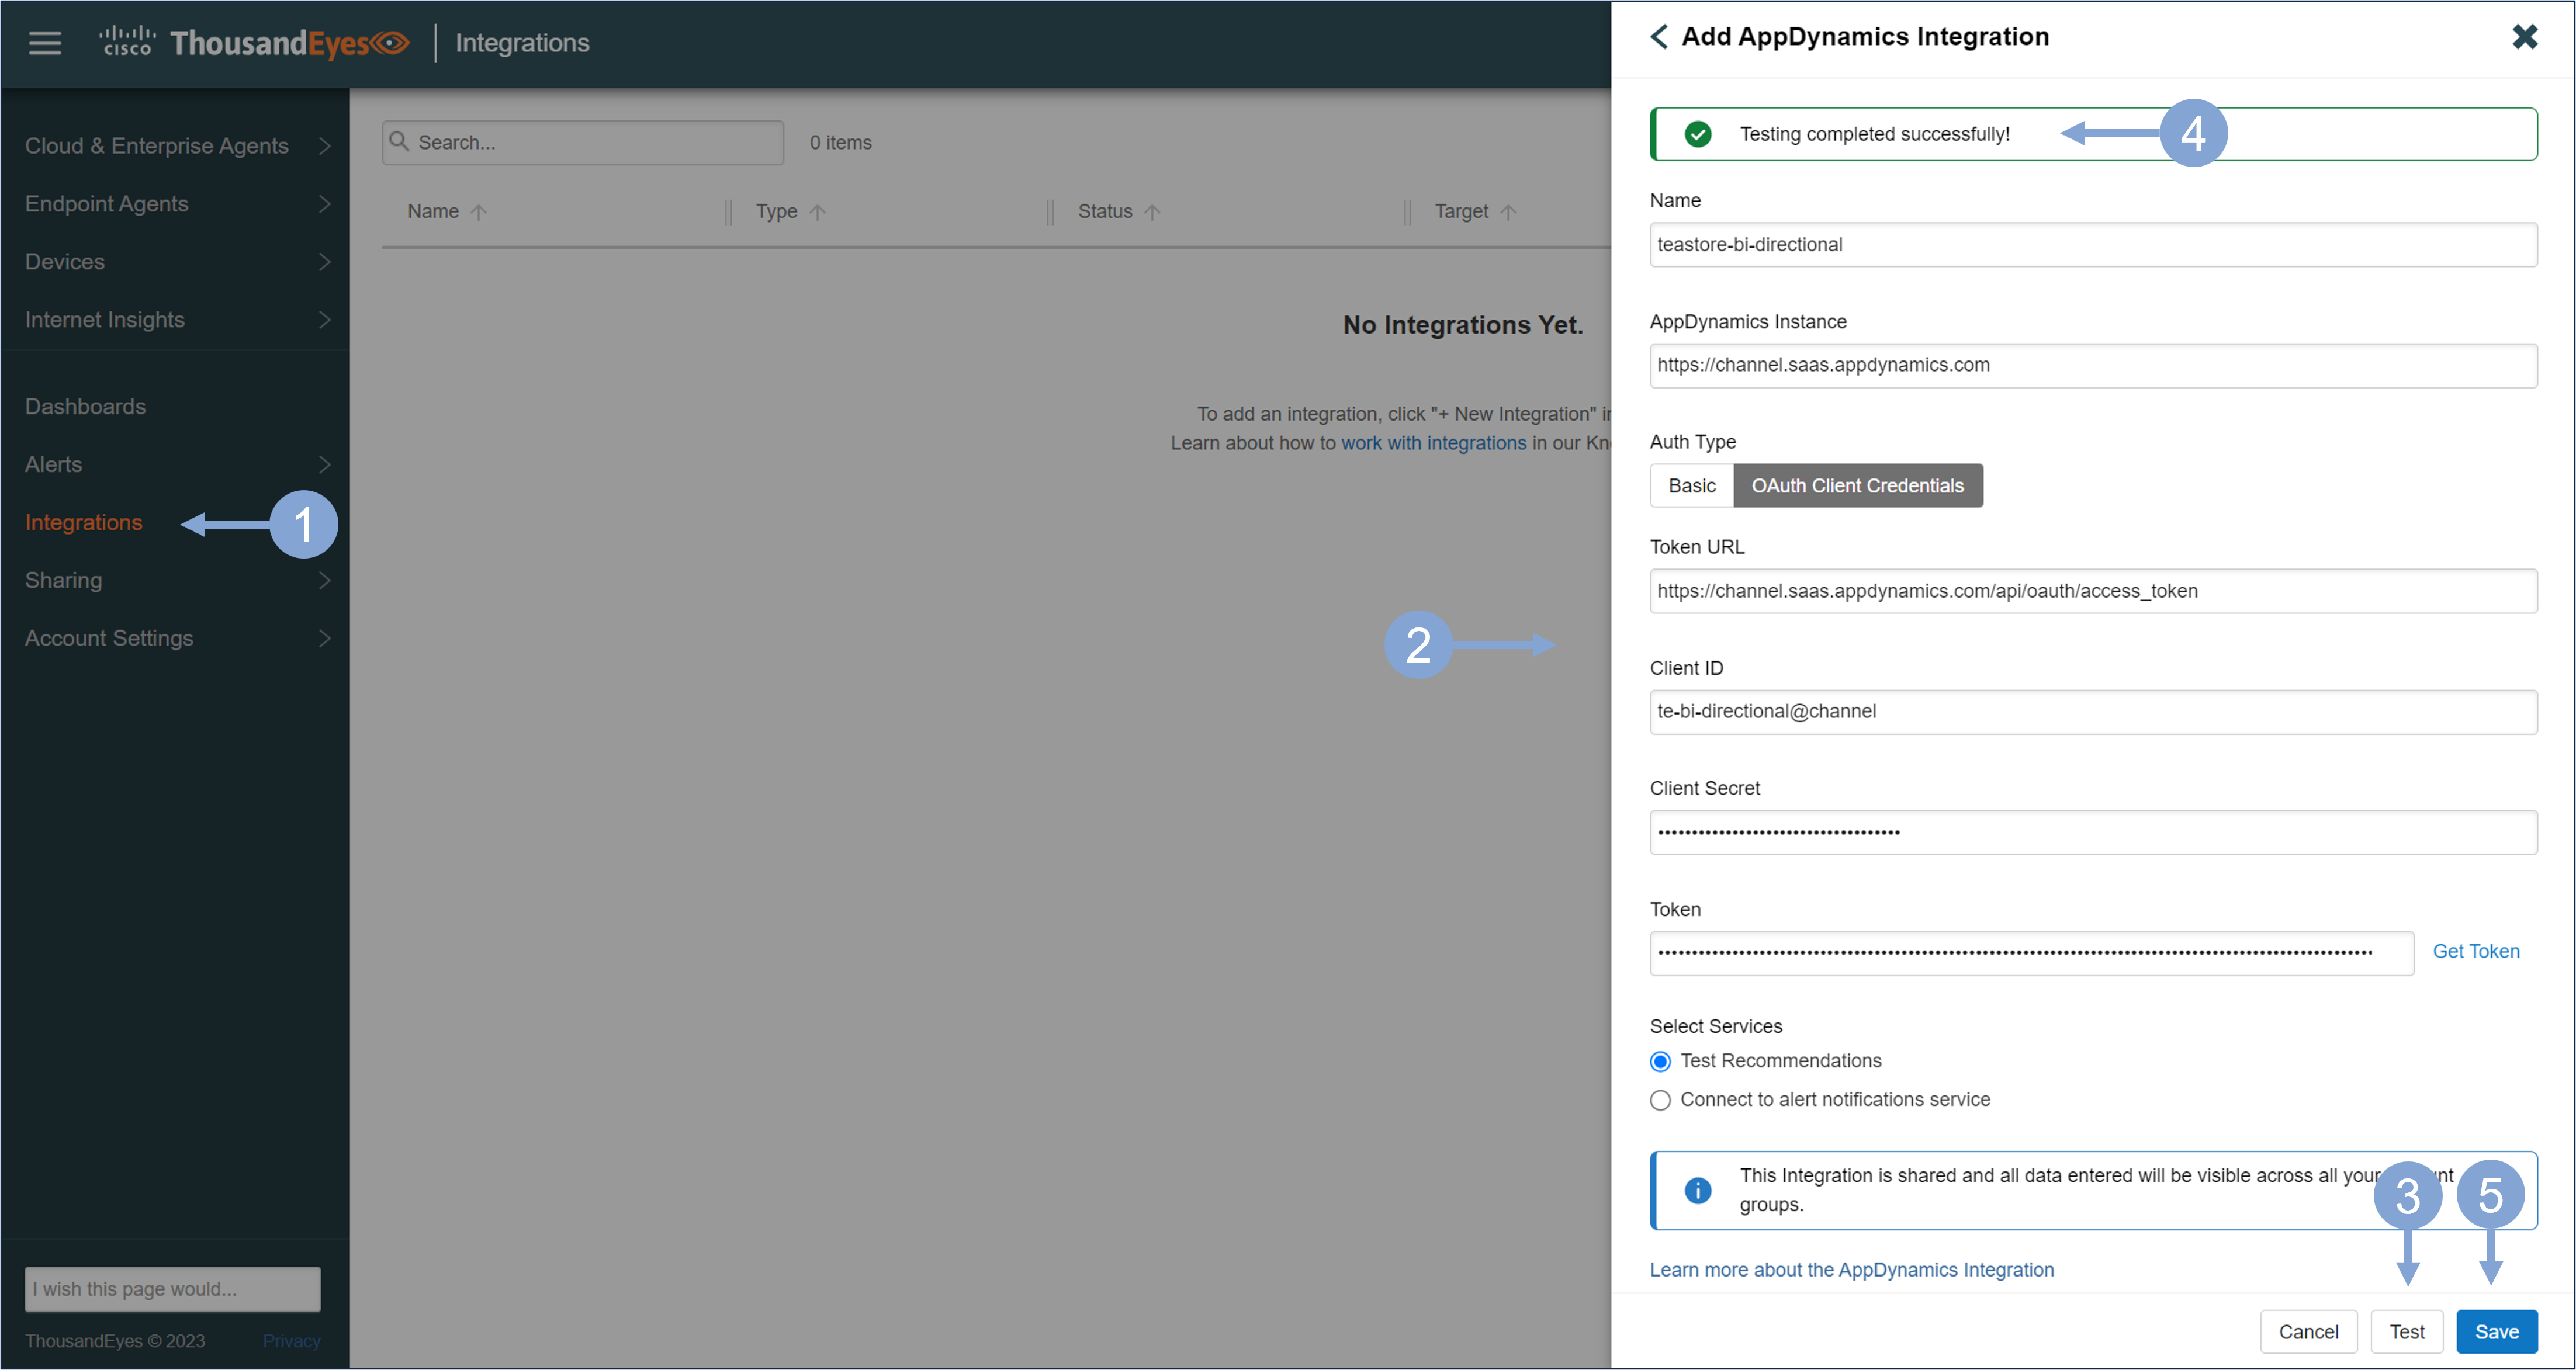The image size is (2576, 1370).
Task: Sort by Name column arrow
Action: point(478,212)
